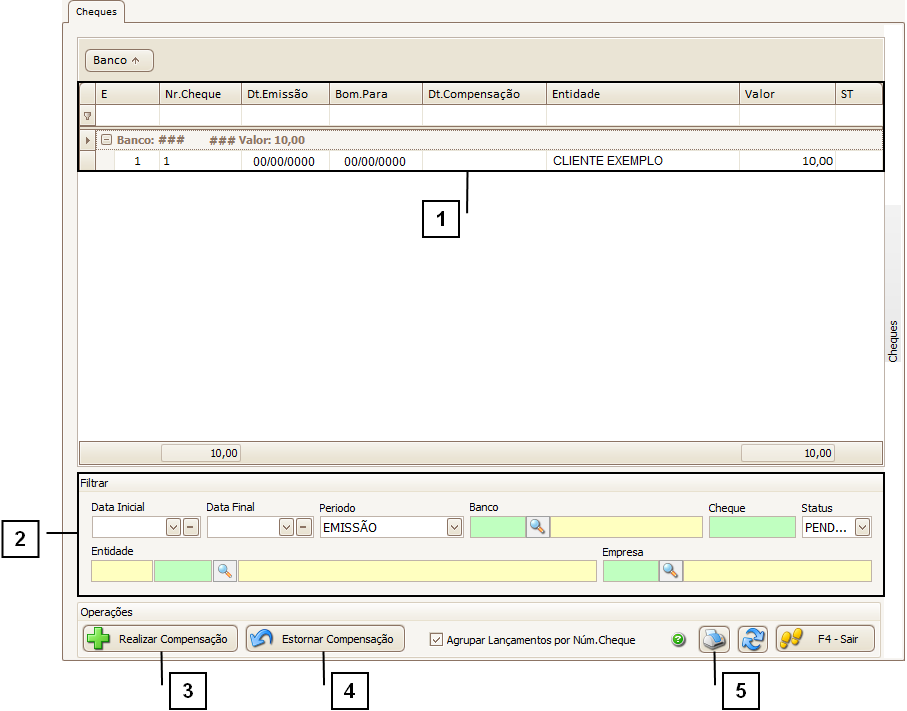The height and width of the screenshot is (711, 907).
Task: Open Banco search with magnifier icon
Action: coord(538,527)
